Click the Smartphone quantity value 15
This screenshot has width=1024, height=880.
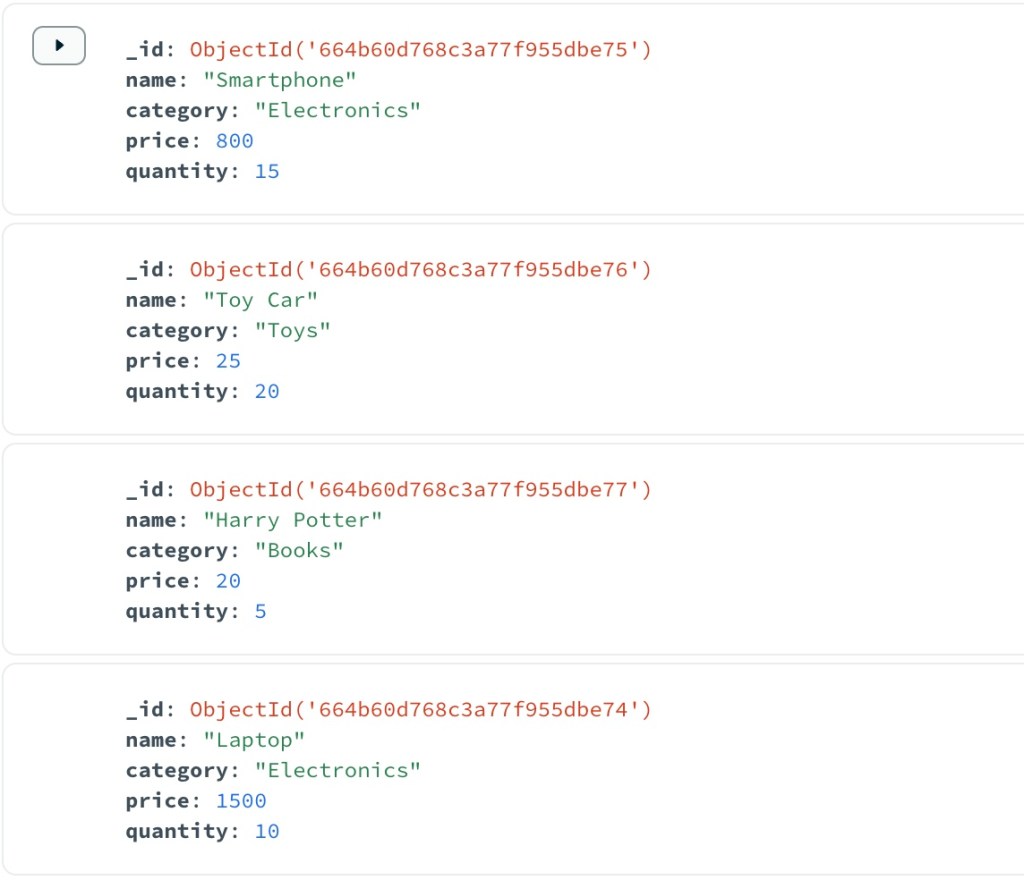267,171
